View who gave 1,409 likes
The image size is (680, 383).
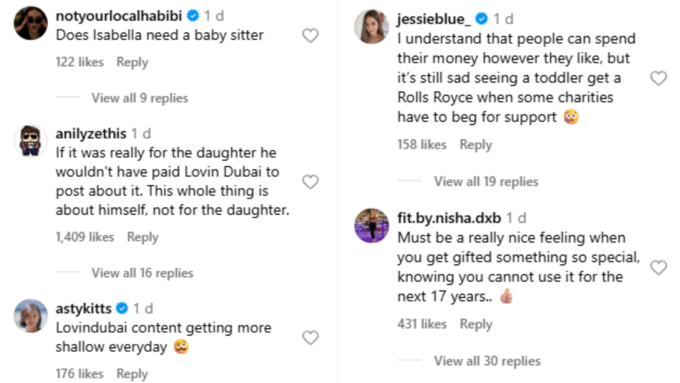pos(85,237)
